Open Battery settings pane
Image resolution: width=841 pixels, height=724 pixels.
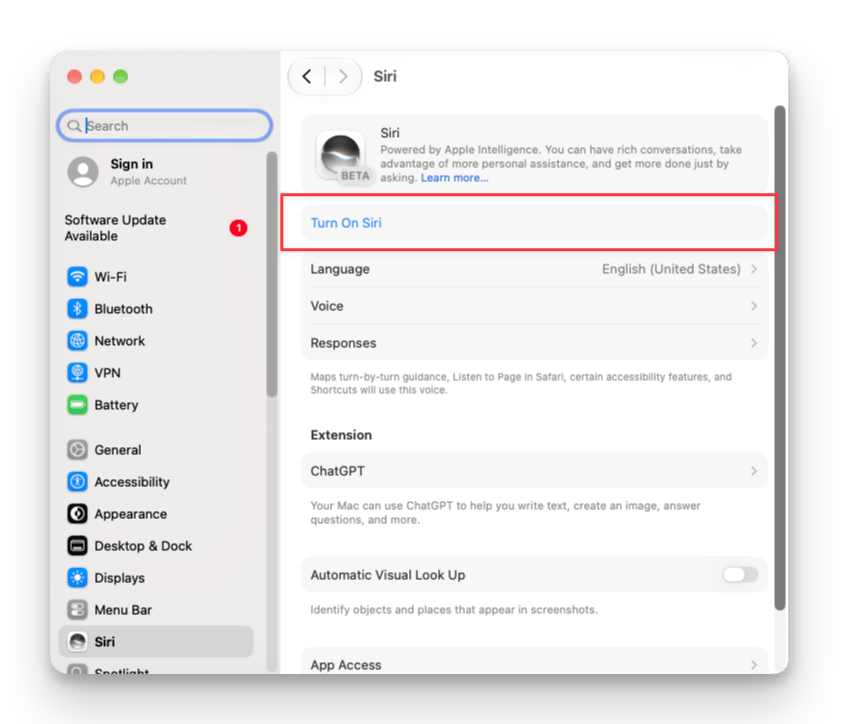point(156,405)
